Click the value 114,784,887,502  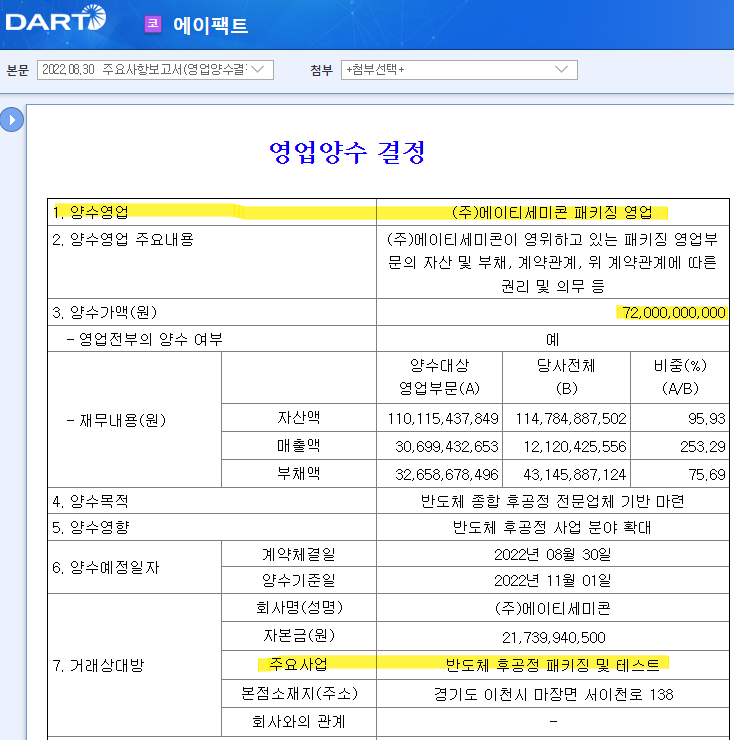click(x=571, y=419)
